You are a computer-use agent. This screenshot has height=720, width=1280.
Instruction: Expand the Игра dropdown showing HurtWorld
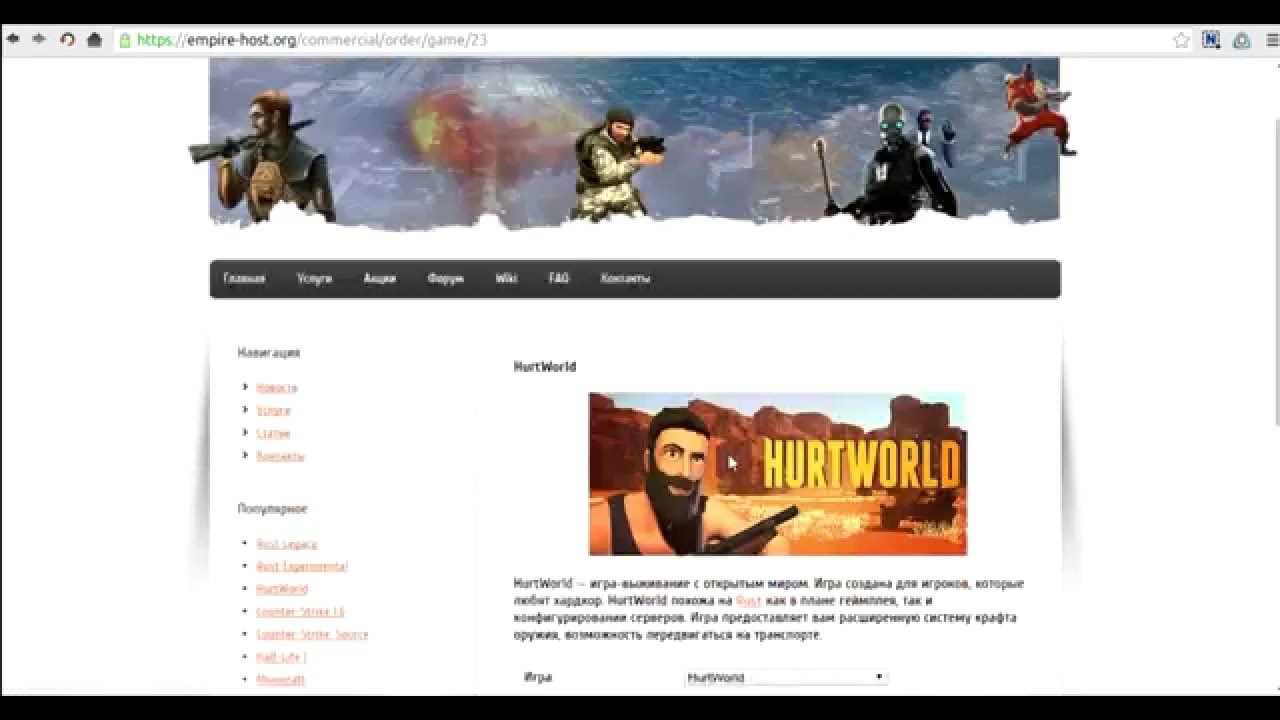[786, 677]
